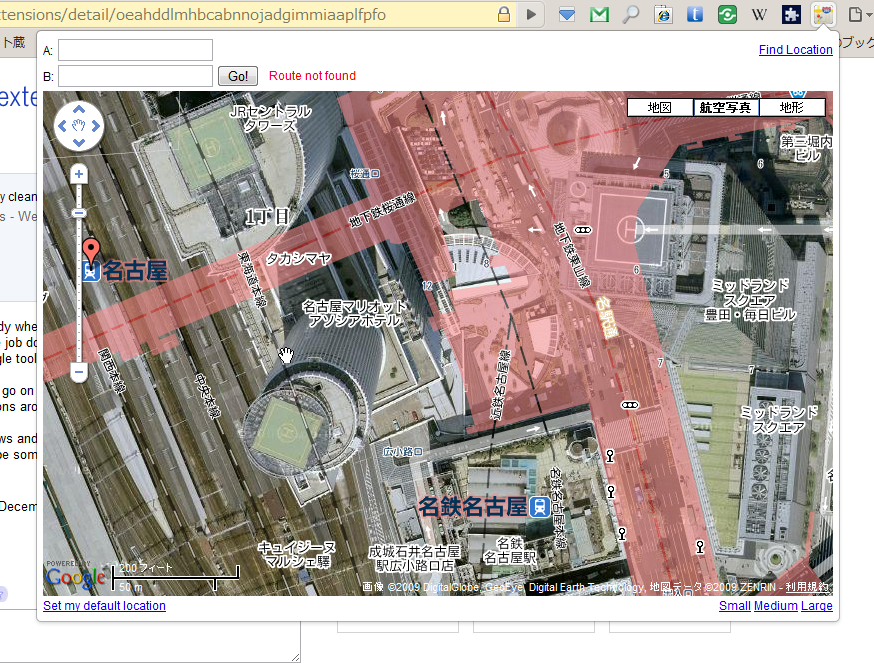Viewport: 874px width, 664px height.
Task: Click the Wikipedia W extension icon
Action: pyautogui.click(x=759, y=14)
